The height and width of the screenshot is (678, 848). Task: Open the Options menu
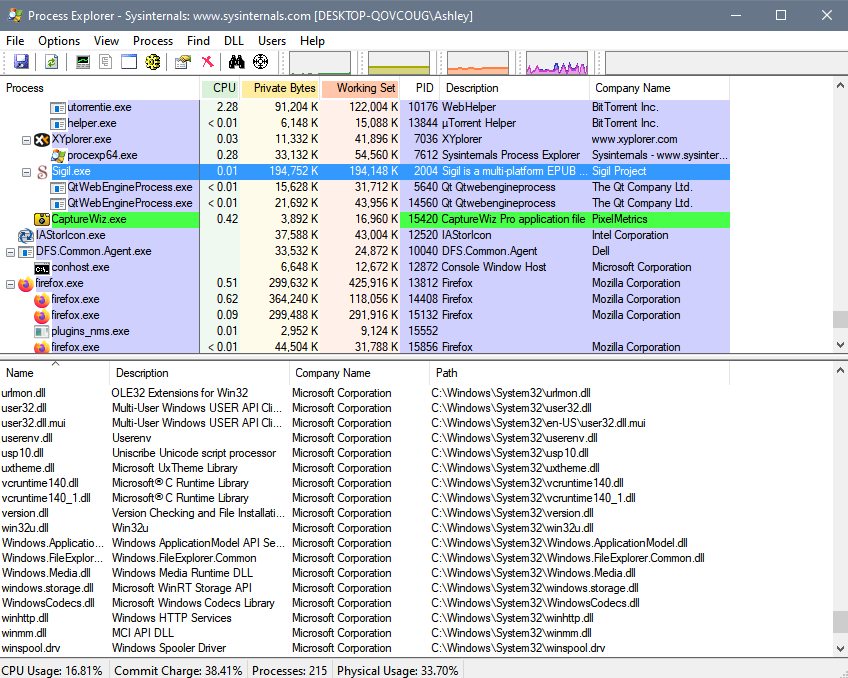[x=59, y=41]
